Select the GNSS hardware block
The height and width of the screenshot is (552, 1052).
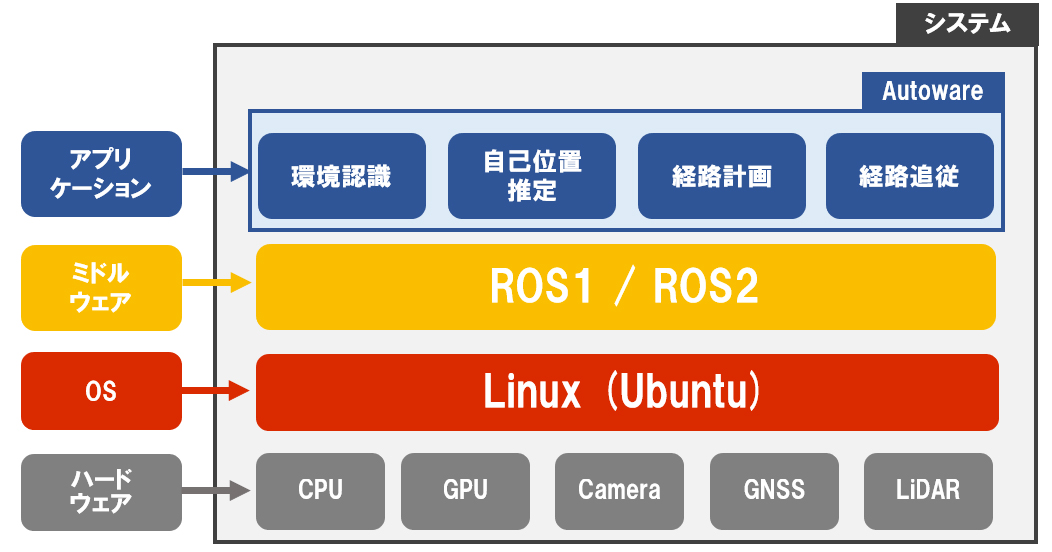pyautogui.click(x=774, y=491)
